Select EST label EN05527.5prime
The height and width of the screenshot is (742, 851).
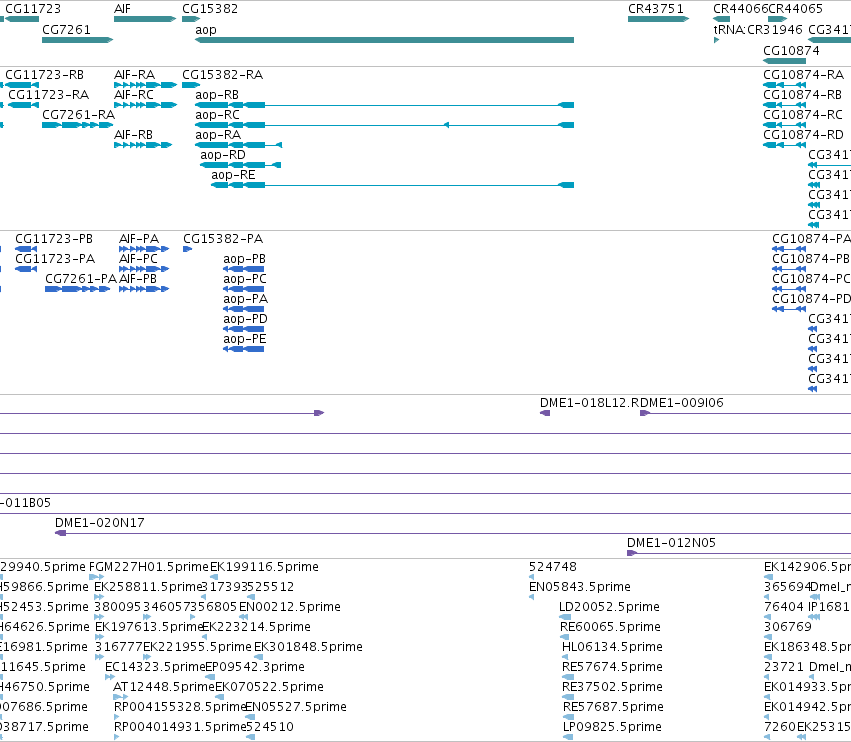pyautogui.click(x=296, y=707)
